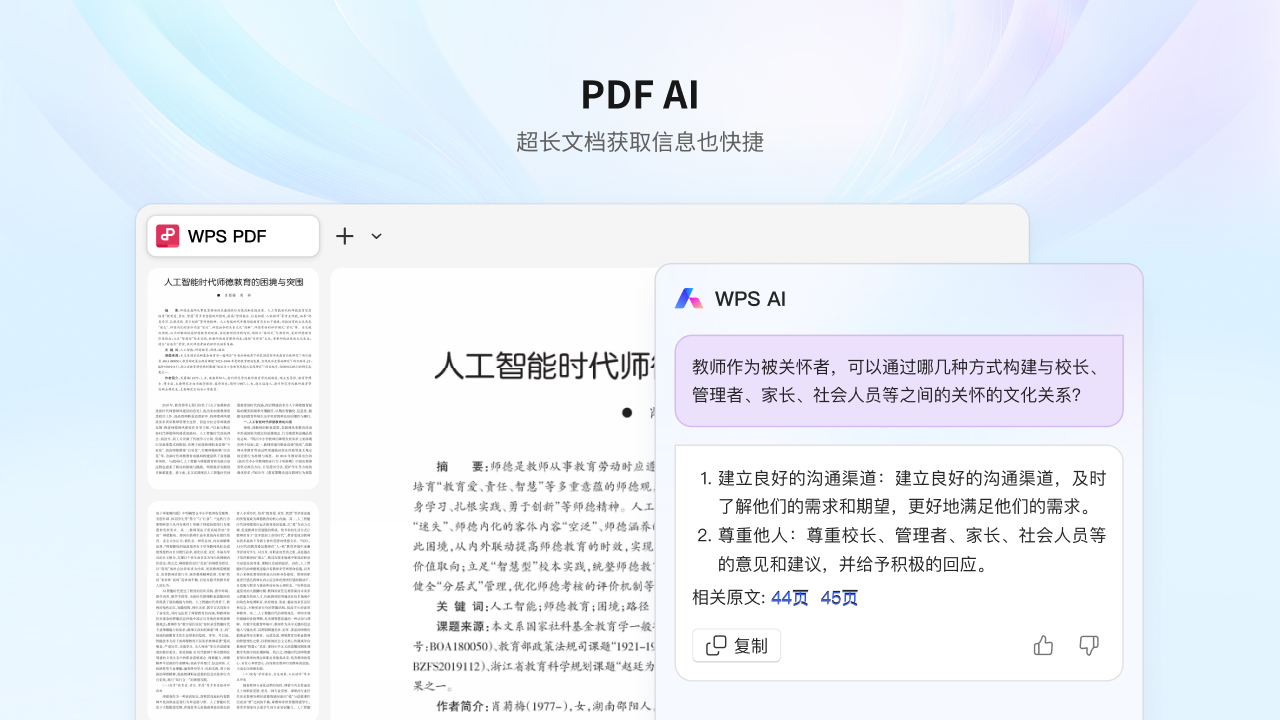Click the 相关原文 reference label
The image size is (1280, 720).
pos(725,597)
